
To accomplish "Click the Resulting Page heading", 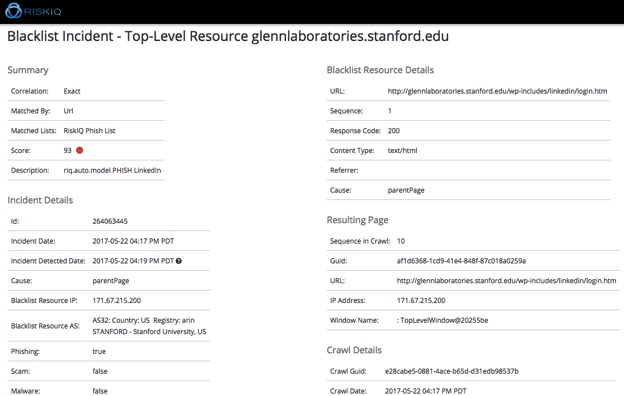I will tap(357, 220).
